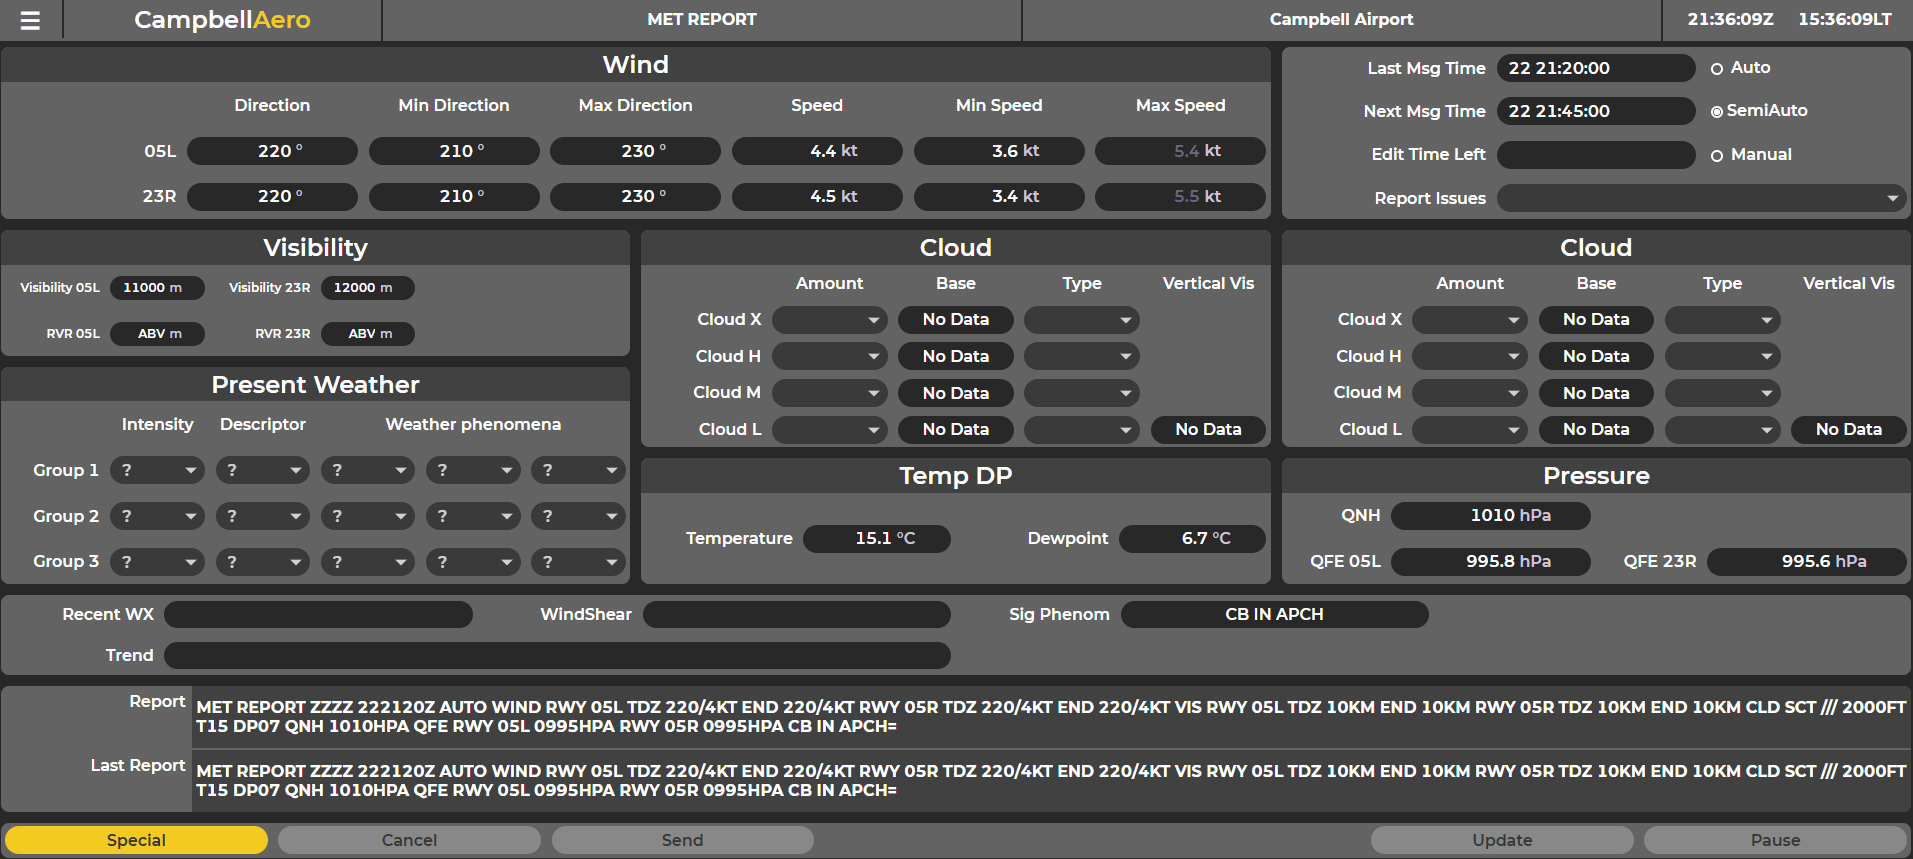
Task: Open right Cloud X Amount dropdown
Action: [1470, 320]
